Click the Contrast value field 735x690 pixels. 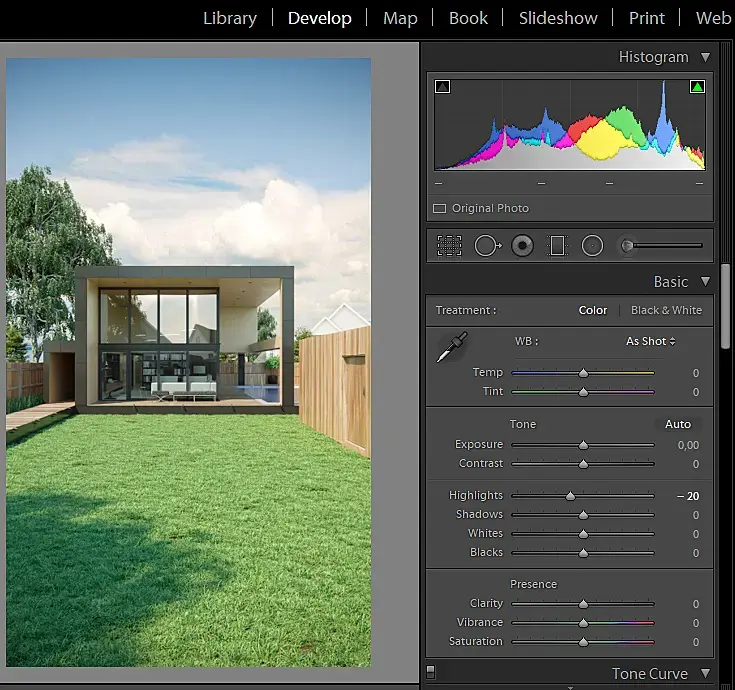(x=696, y=464)
